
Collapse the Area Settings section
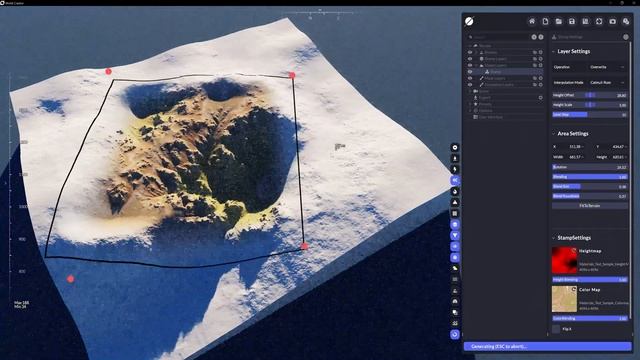pos(553,133)
